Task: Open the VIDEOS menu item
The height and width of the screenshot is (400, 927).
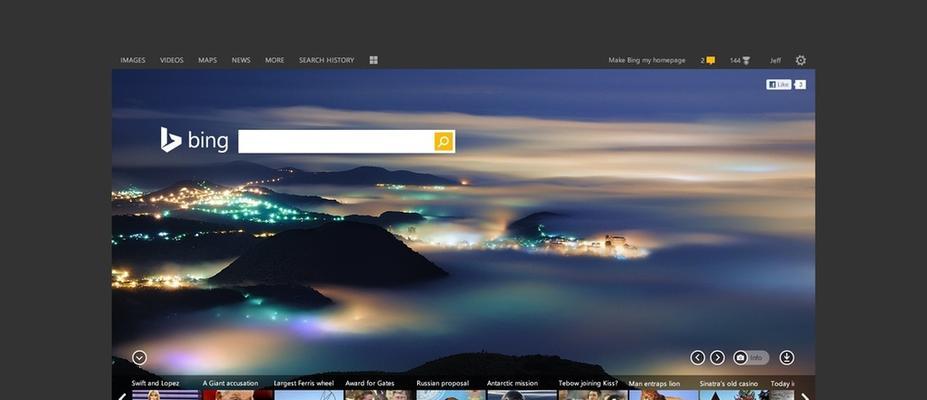Action: 171,60
